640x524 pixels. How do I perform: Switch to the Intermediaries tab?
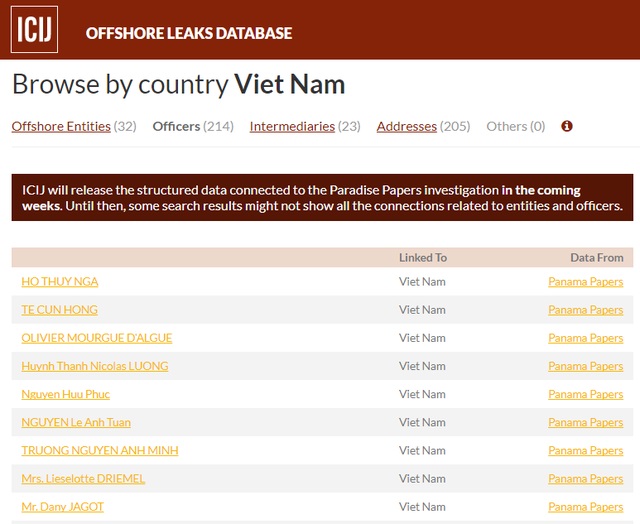(292, 127)
